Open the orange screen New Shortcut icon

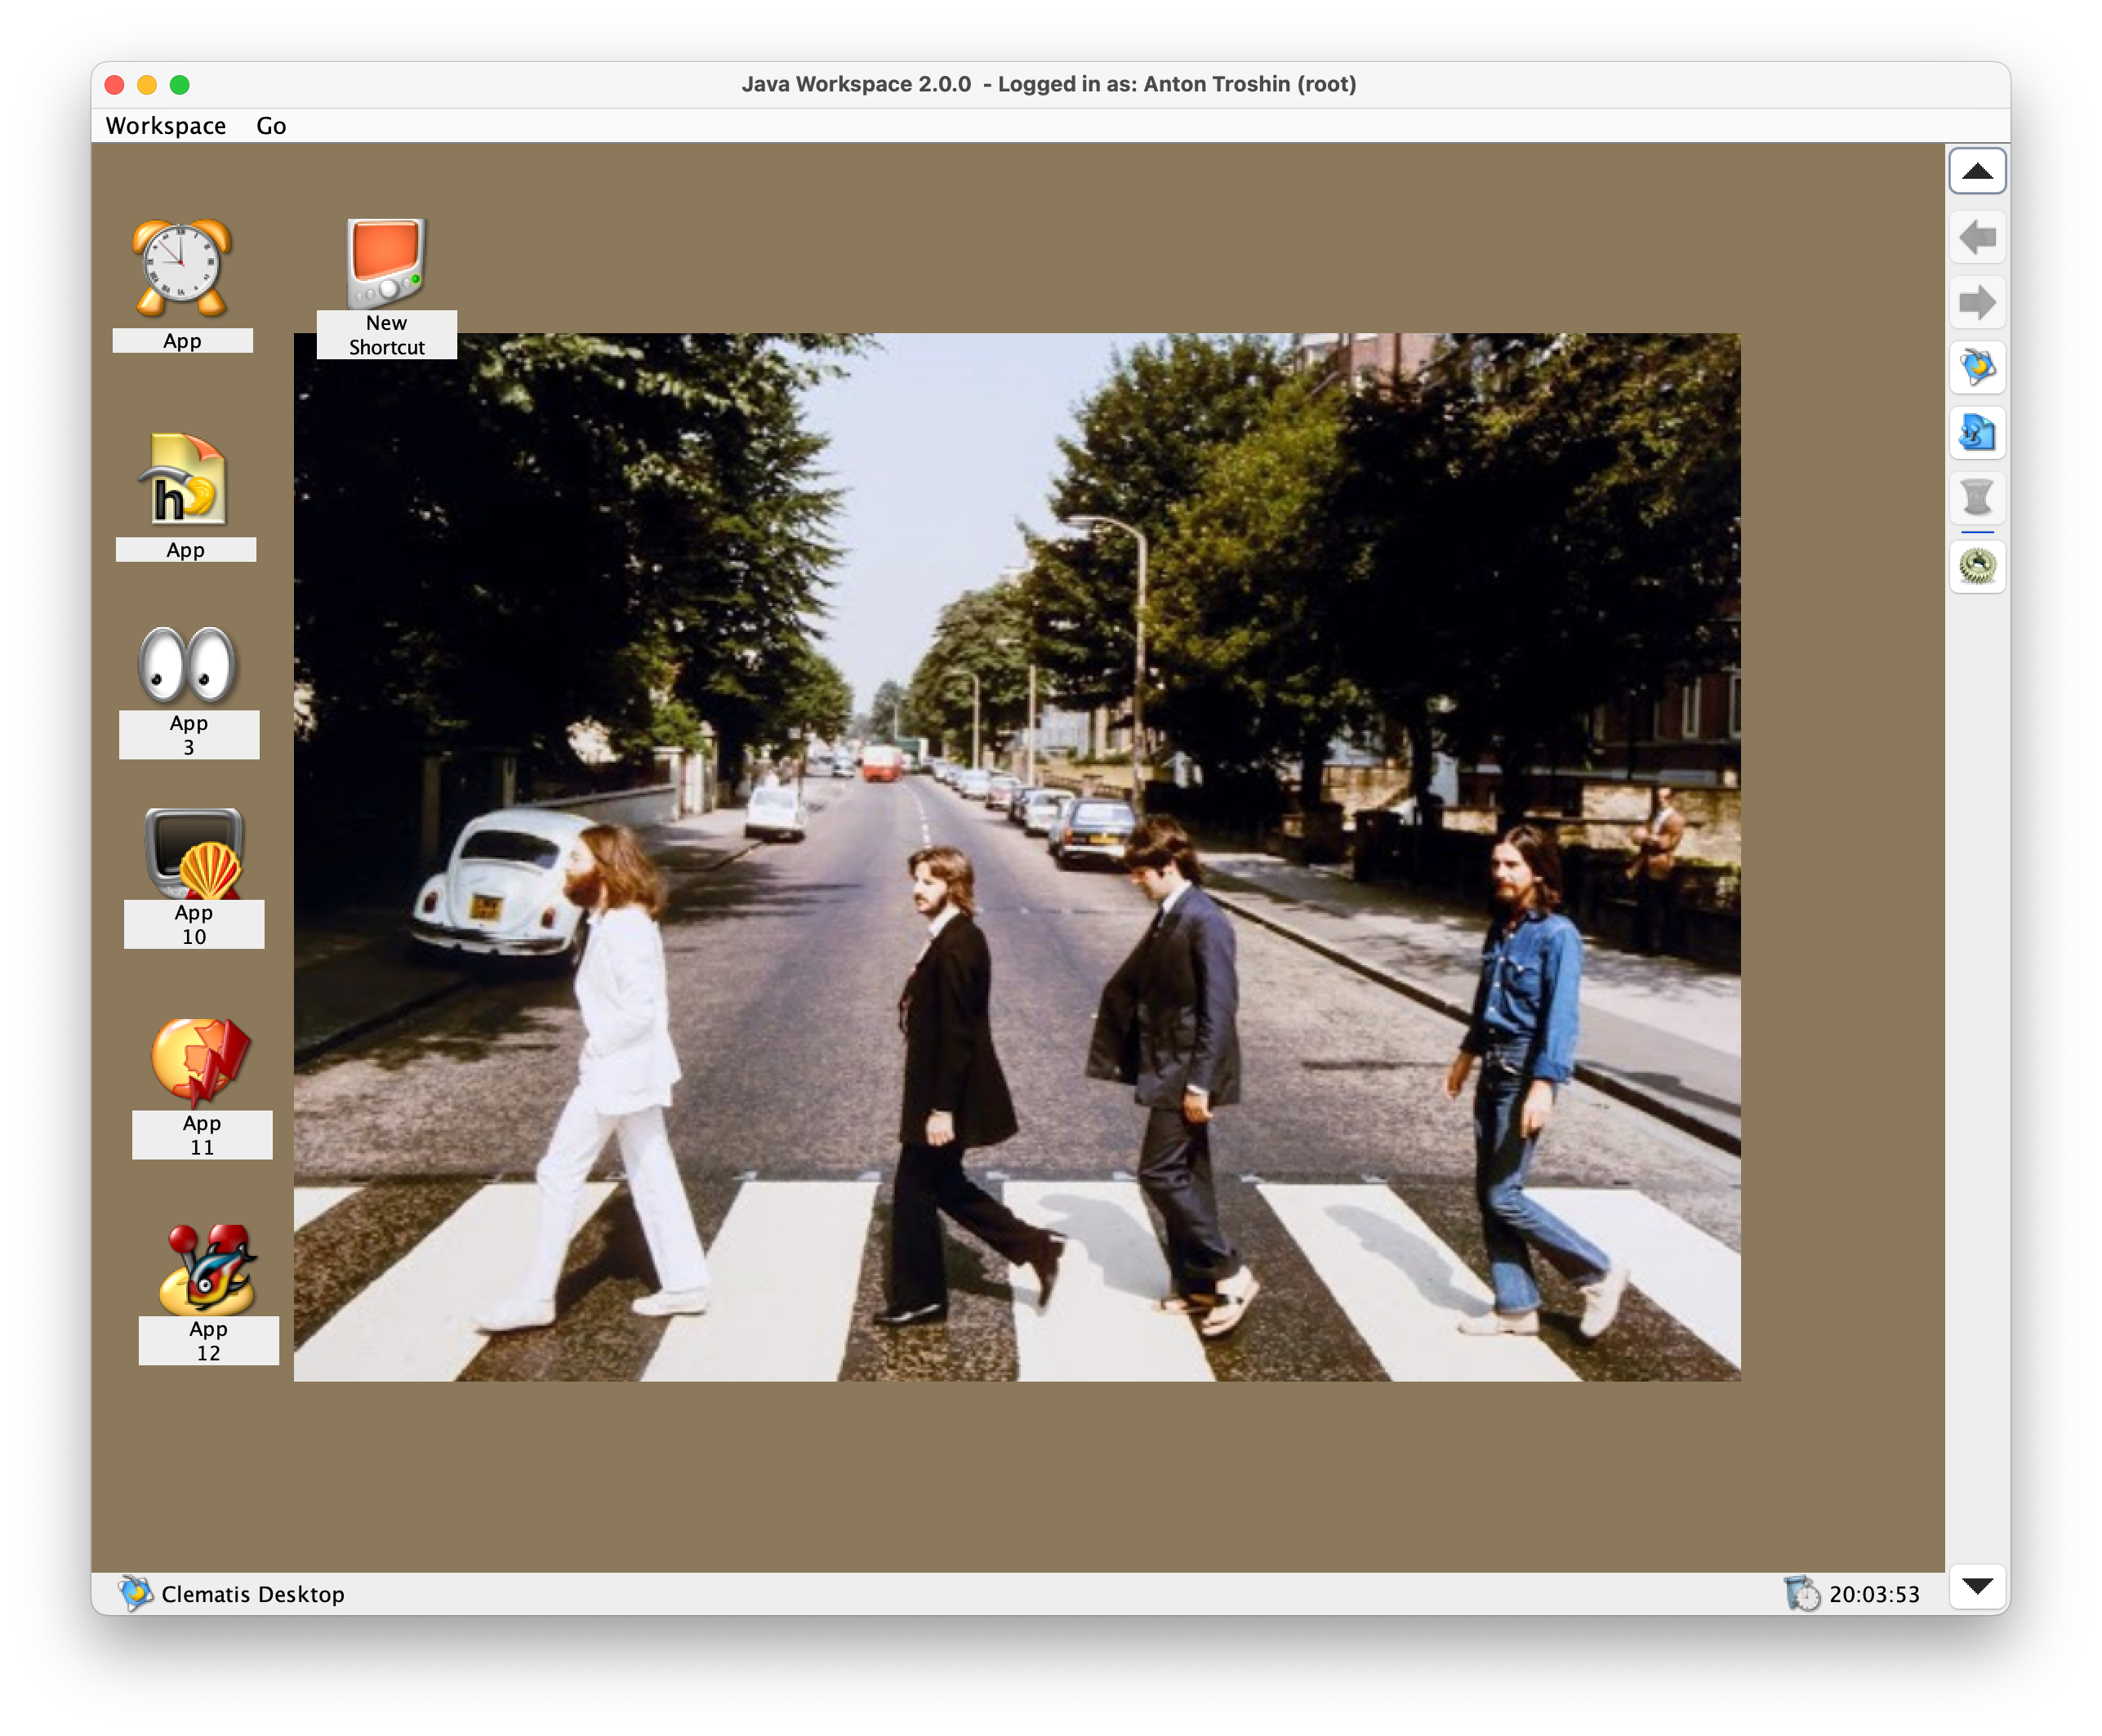click(386, 264)
